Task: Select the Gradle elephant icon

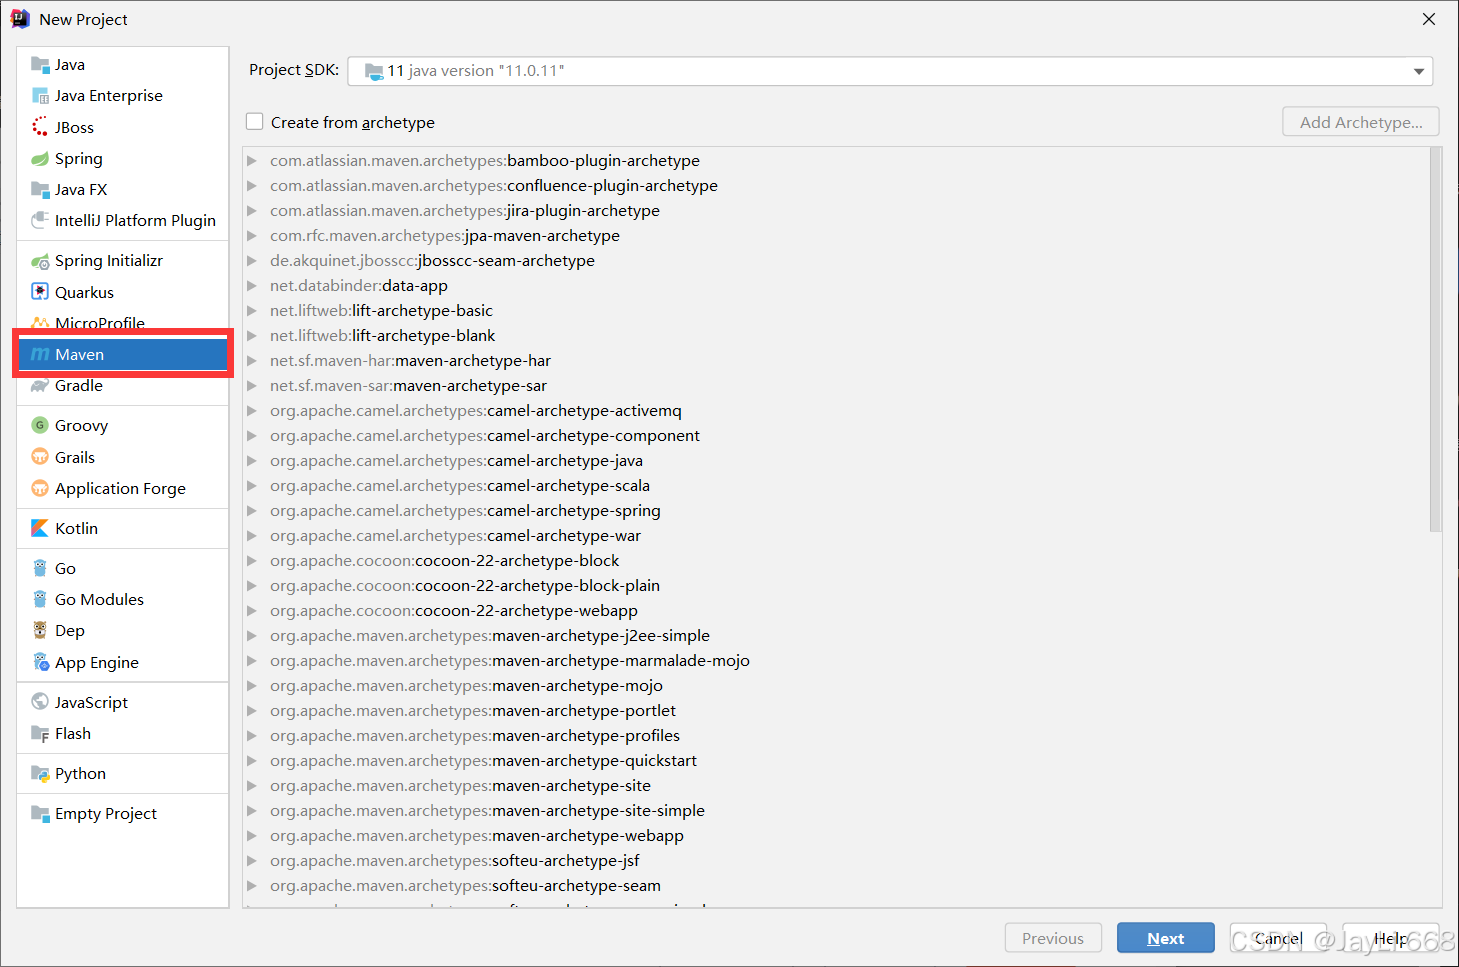Action: tap(40, 386)
